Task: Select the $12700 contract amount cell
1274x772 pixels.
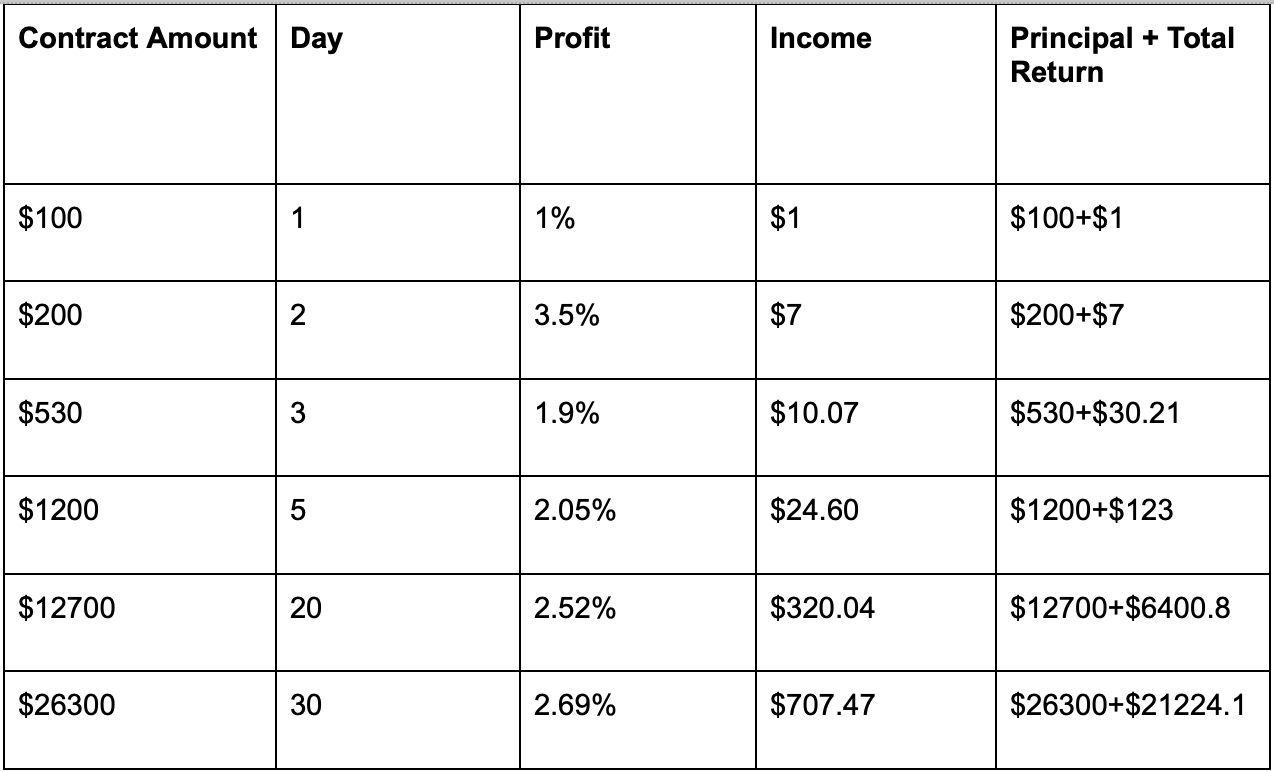Action: [x=140, y=622]
